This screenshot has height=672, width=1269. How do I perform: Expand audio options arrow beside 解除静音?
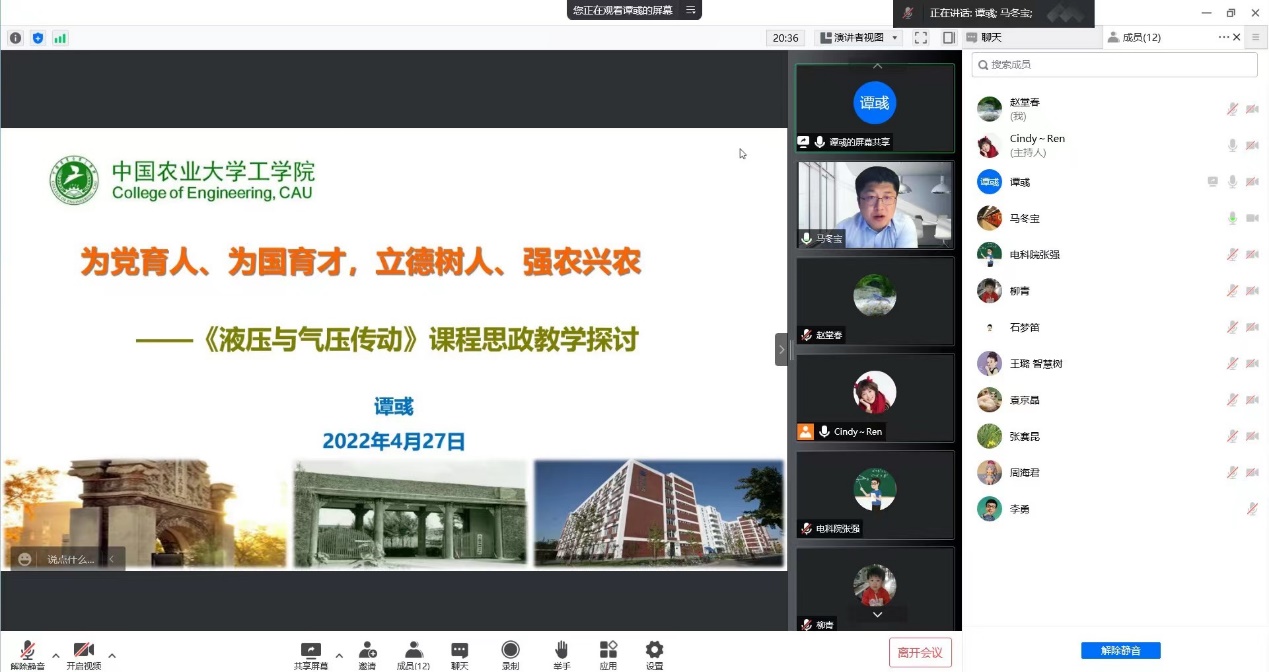(54, 656)
